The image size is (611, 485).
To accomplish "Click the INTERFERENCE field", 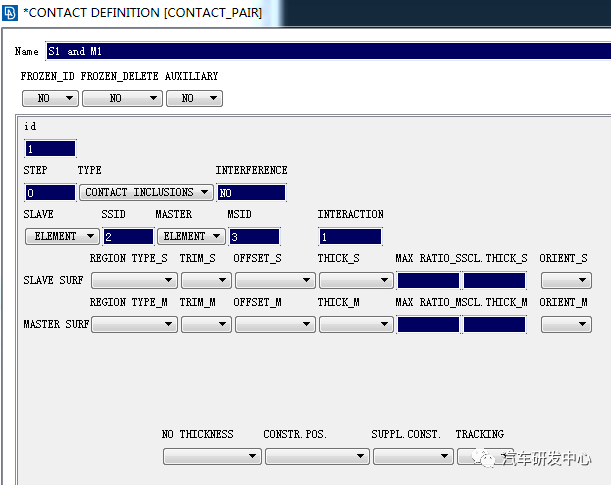I will click(251, 193).
